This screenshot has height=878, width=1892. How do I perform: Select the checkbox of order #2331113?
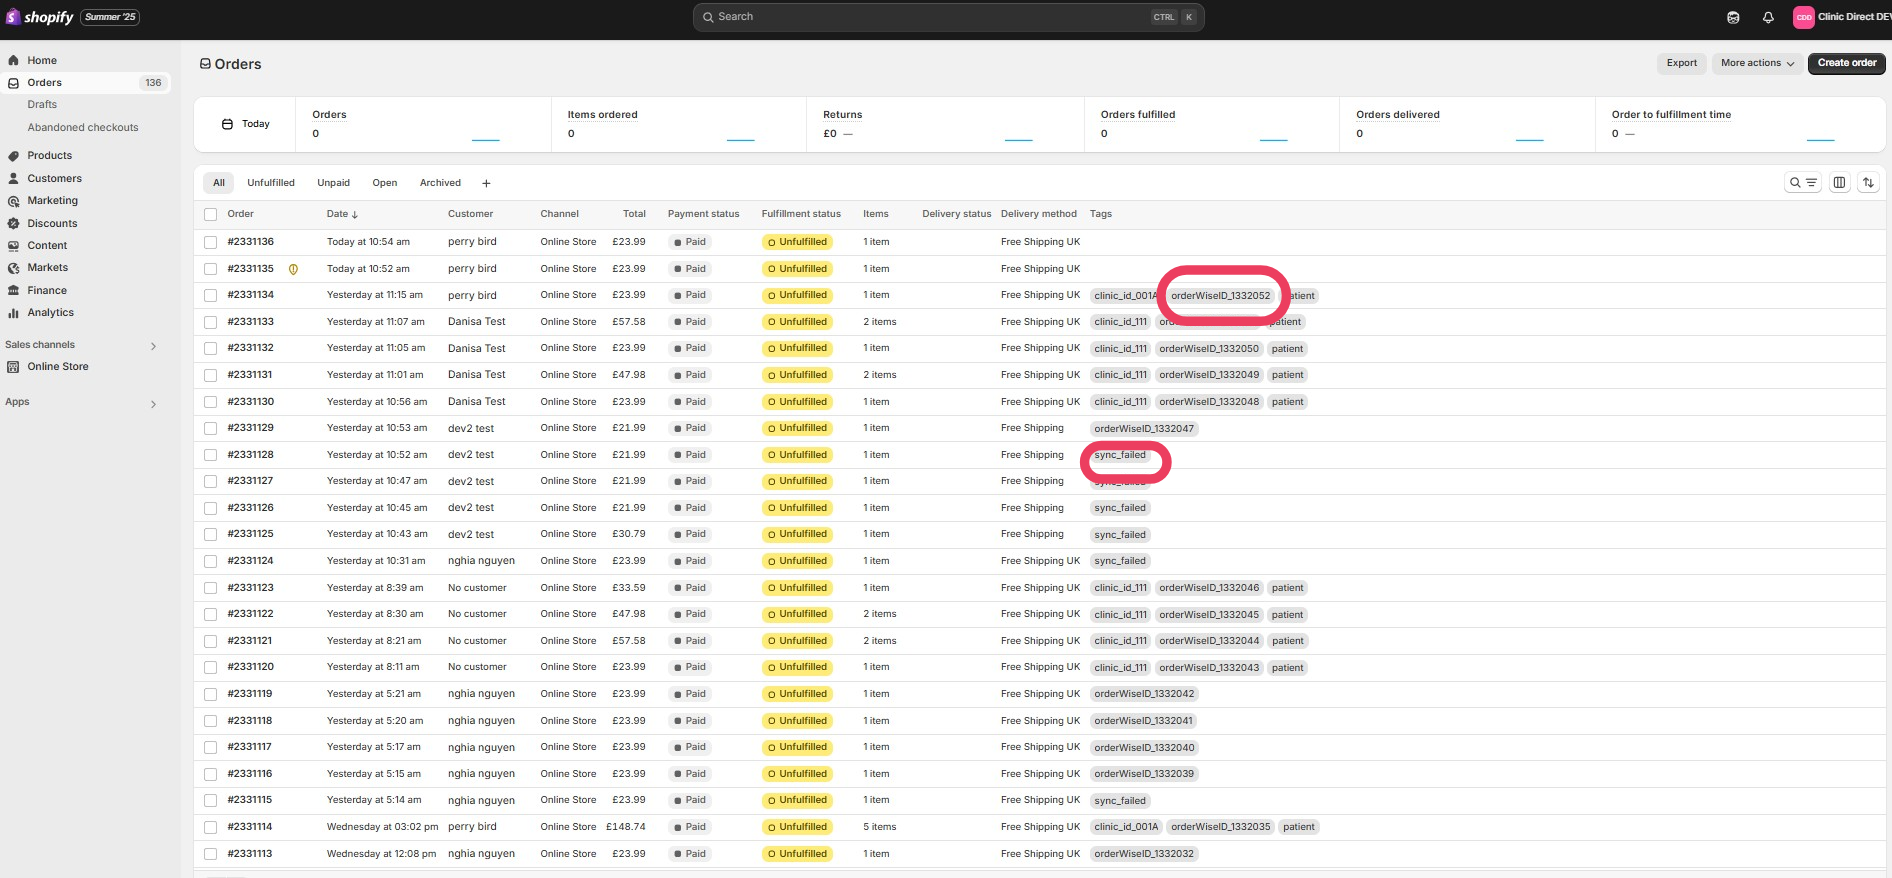210,854
